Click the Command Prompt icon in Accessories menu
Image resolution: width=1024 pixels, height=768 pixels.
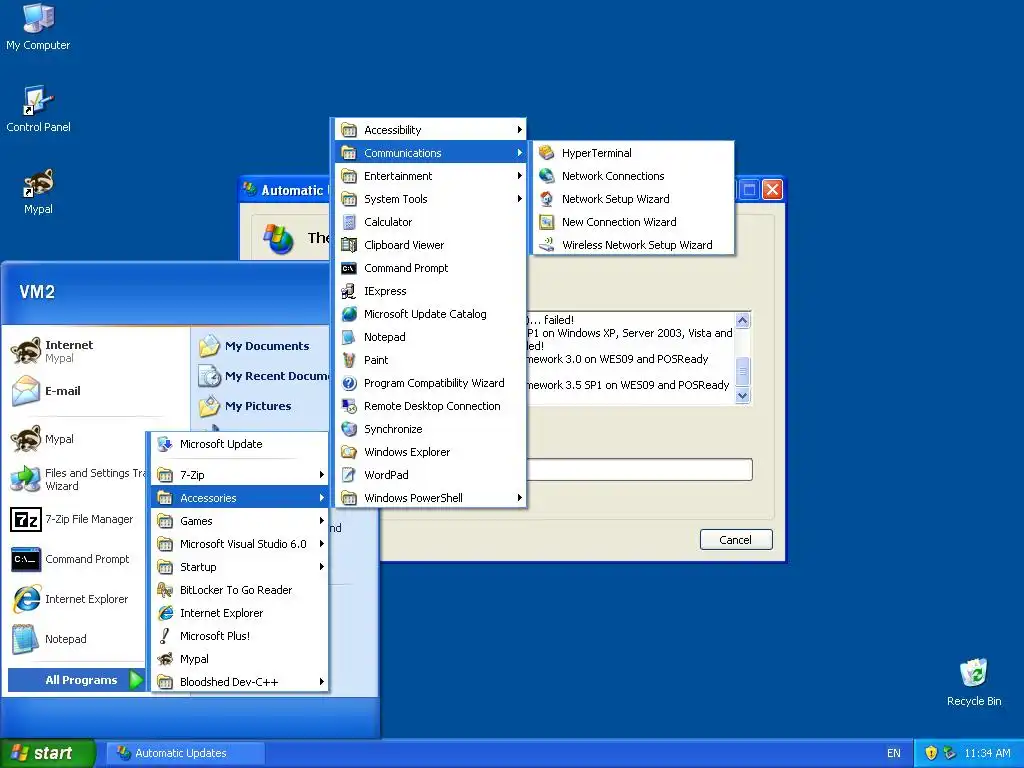click(x=349, y=268)
